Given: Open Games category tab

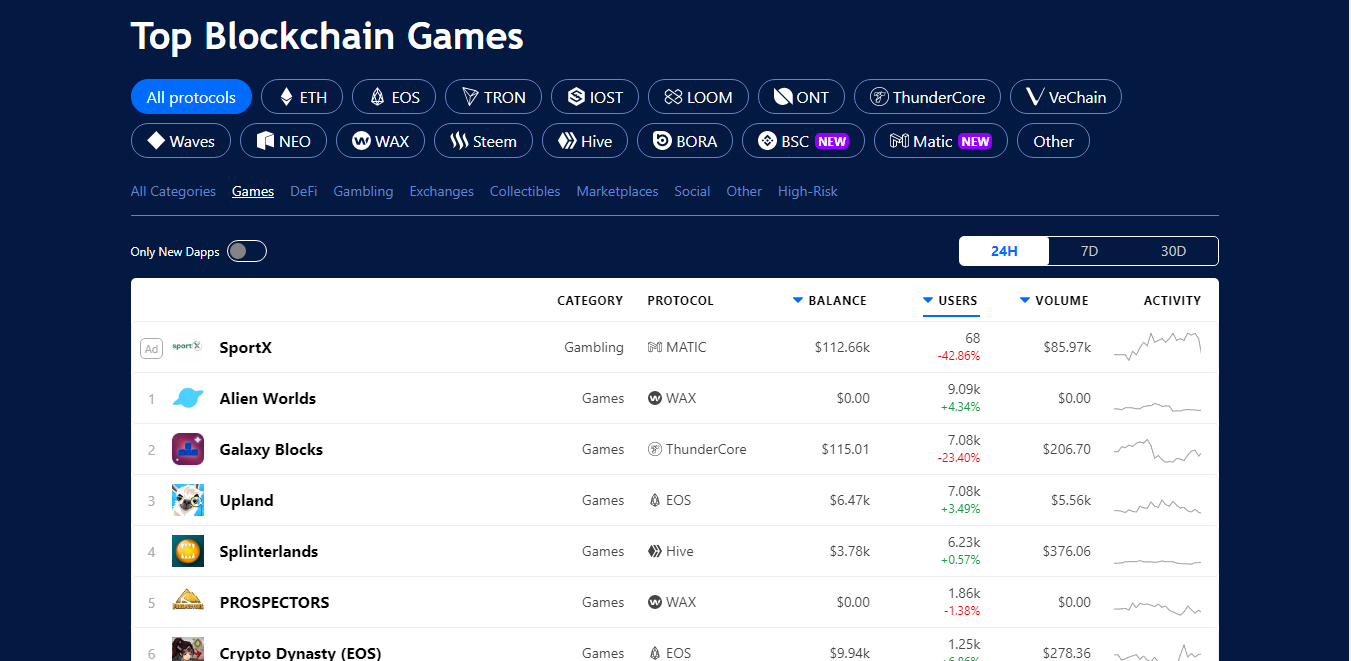Looking at the screenshot, I should tap(253, 191).
